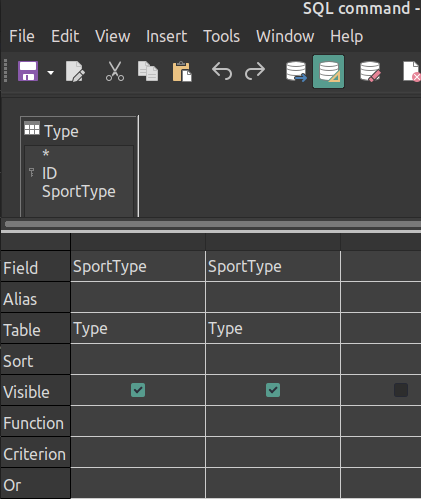Click the Undo arrow
This screenshot has width=421, height=499.
click(222, 71)
